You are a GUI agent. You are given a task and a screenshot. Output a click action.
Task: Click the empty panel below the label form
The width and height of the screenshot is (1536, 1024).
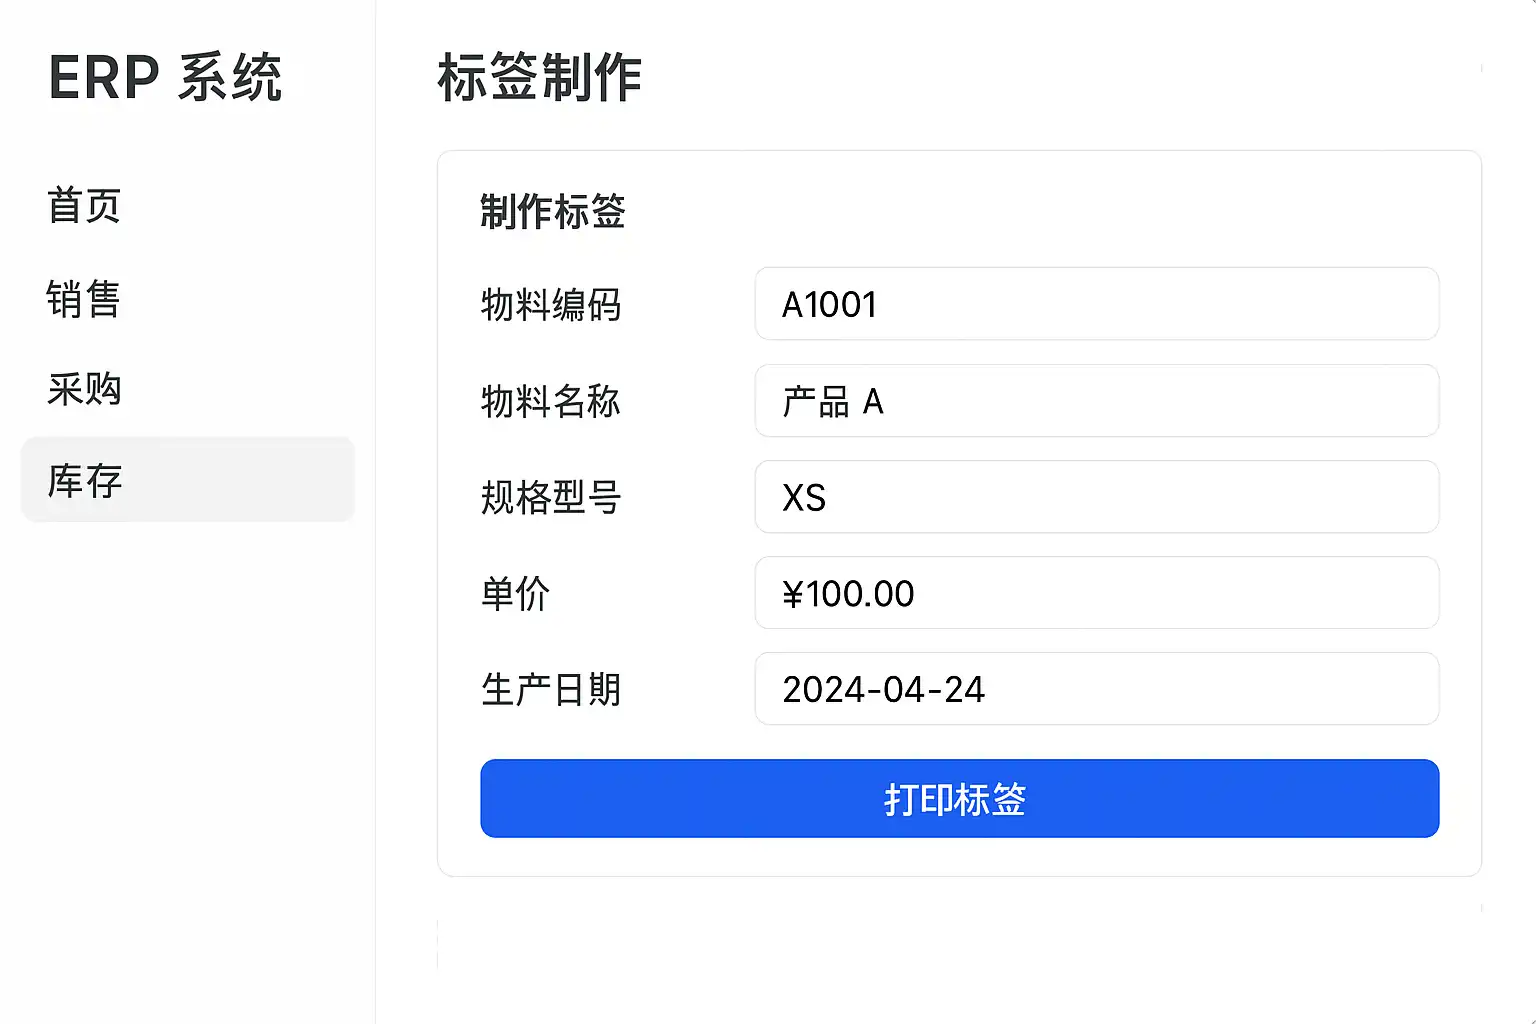coord(958,945)
